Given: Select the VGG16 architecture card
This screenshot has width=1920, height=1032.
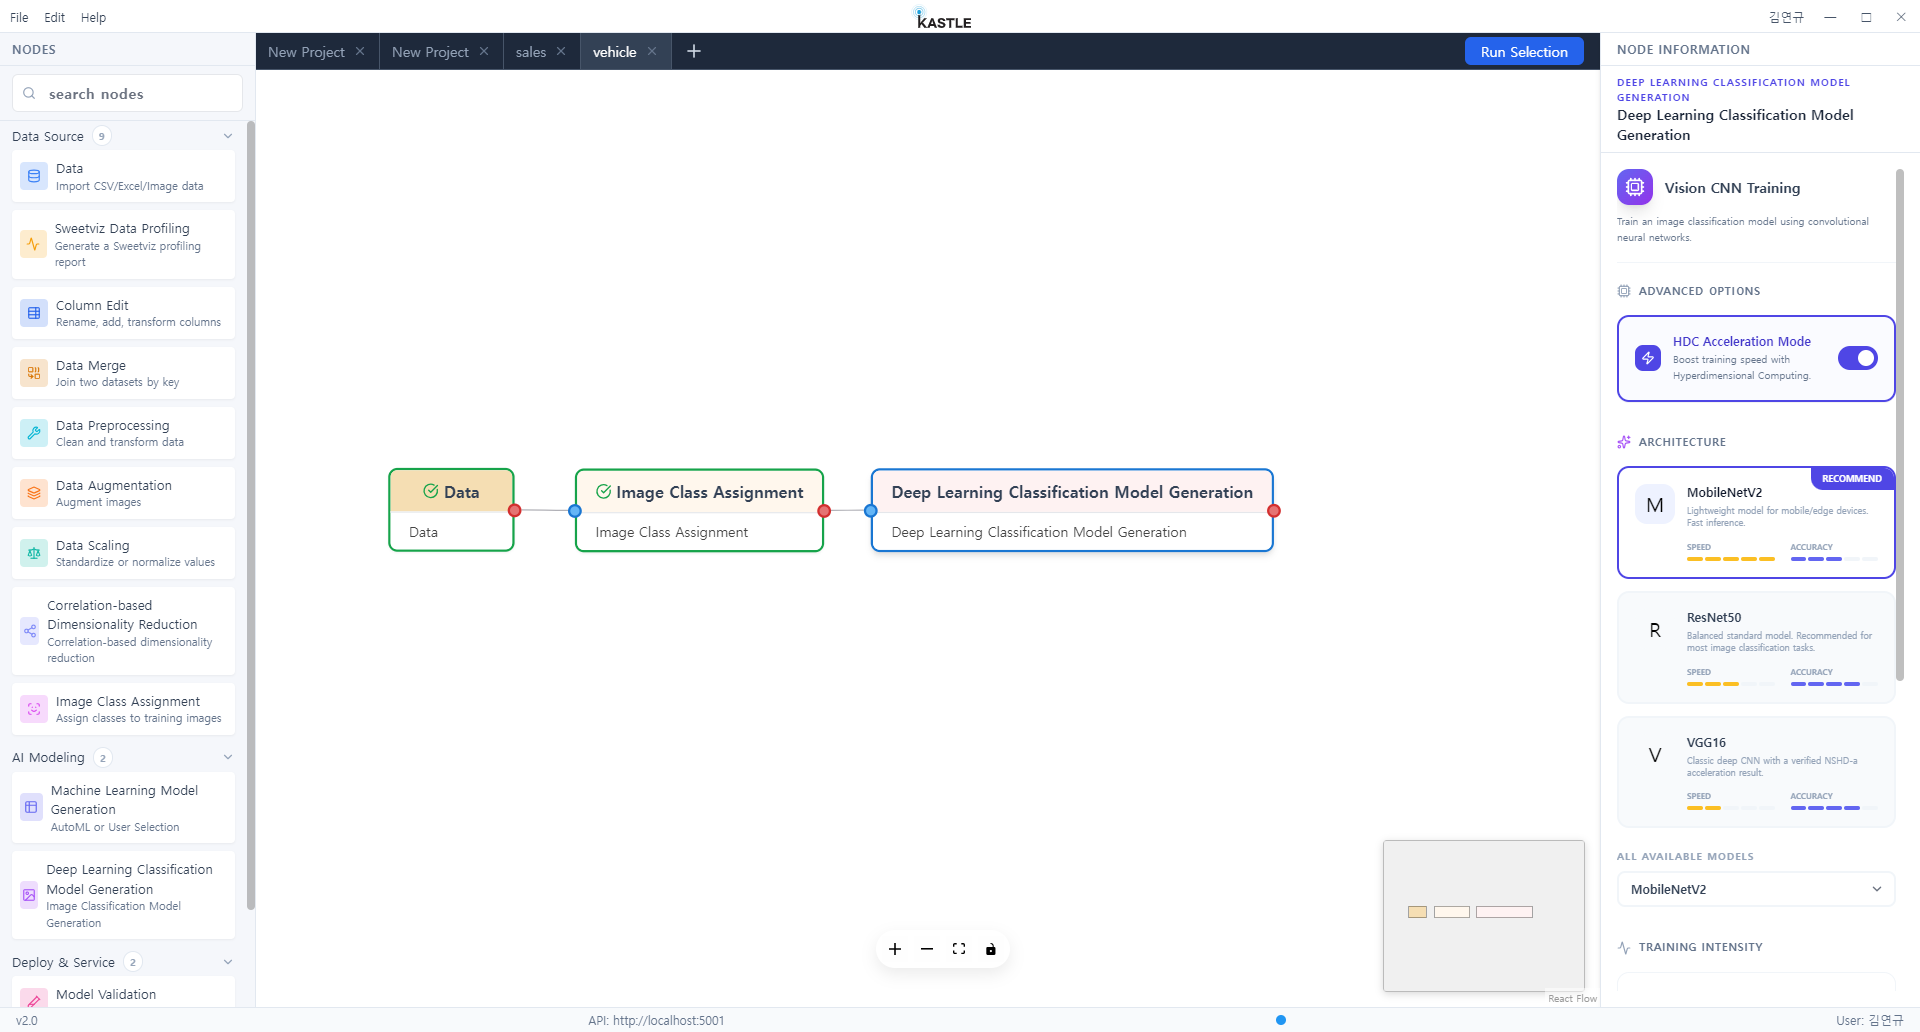Looking at the screenshot, I should click(x=1756, y=772).
